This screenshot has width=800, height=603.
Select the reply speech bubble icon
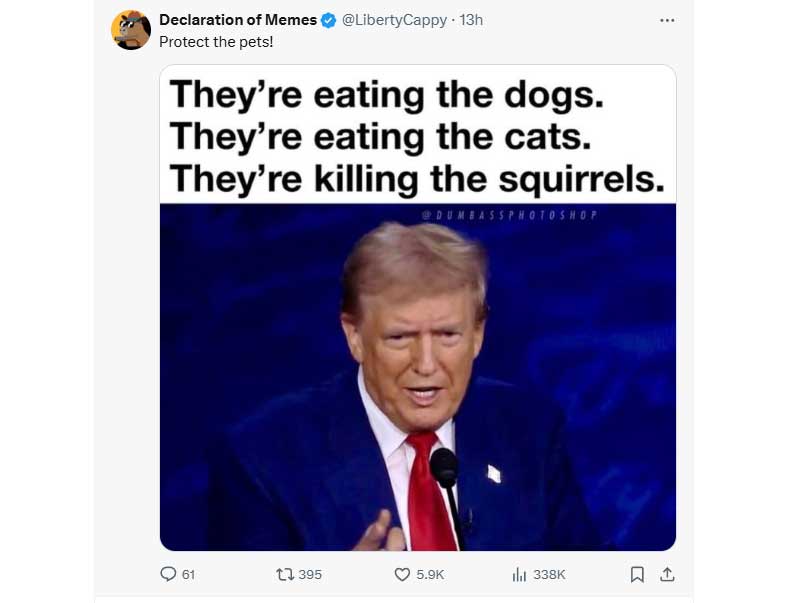pos(169,574)
